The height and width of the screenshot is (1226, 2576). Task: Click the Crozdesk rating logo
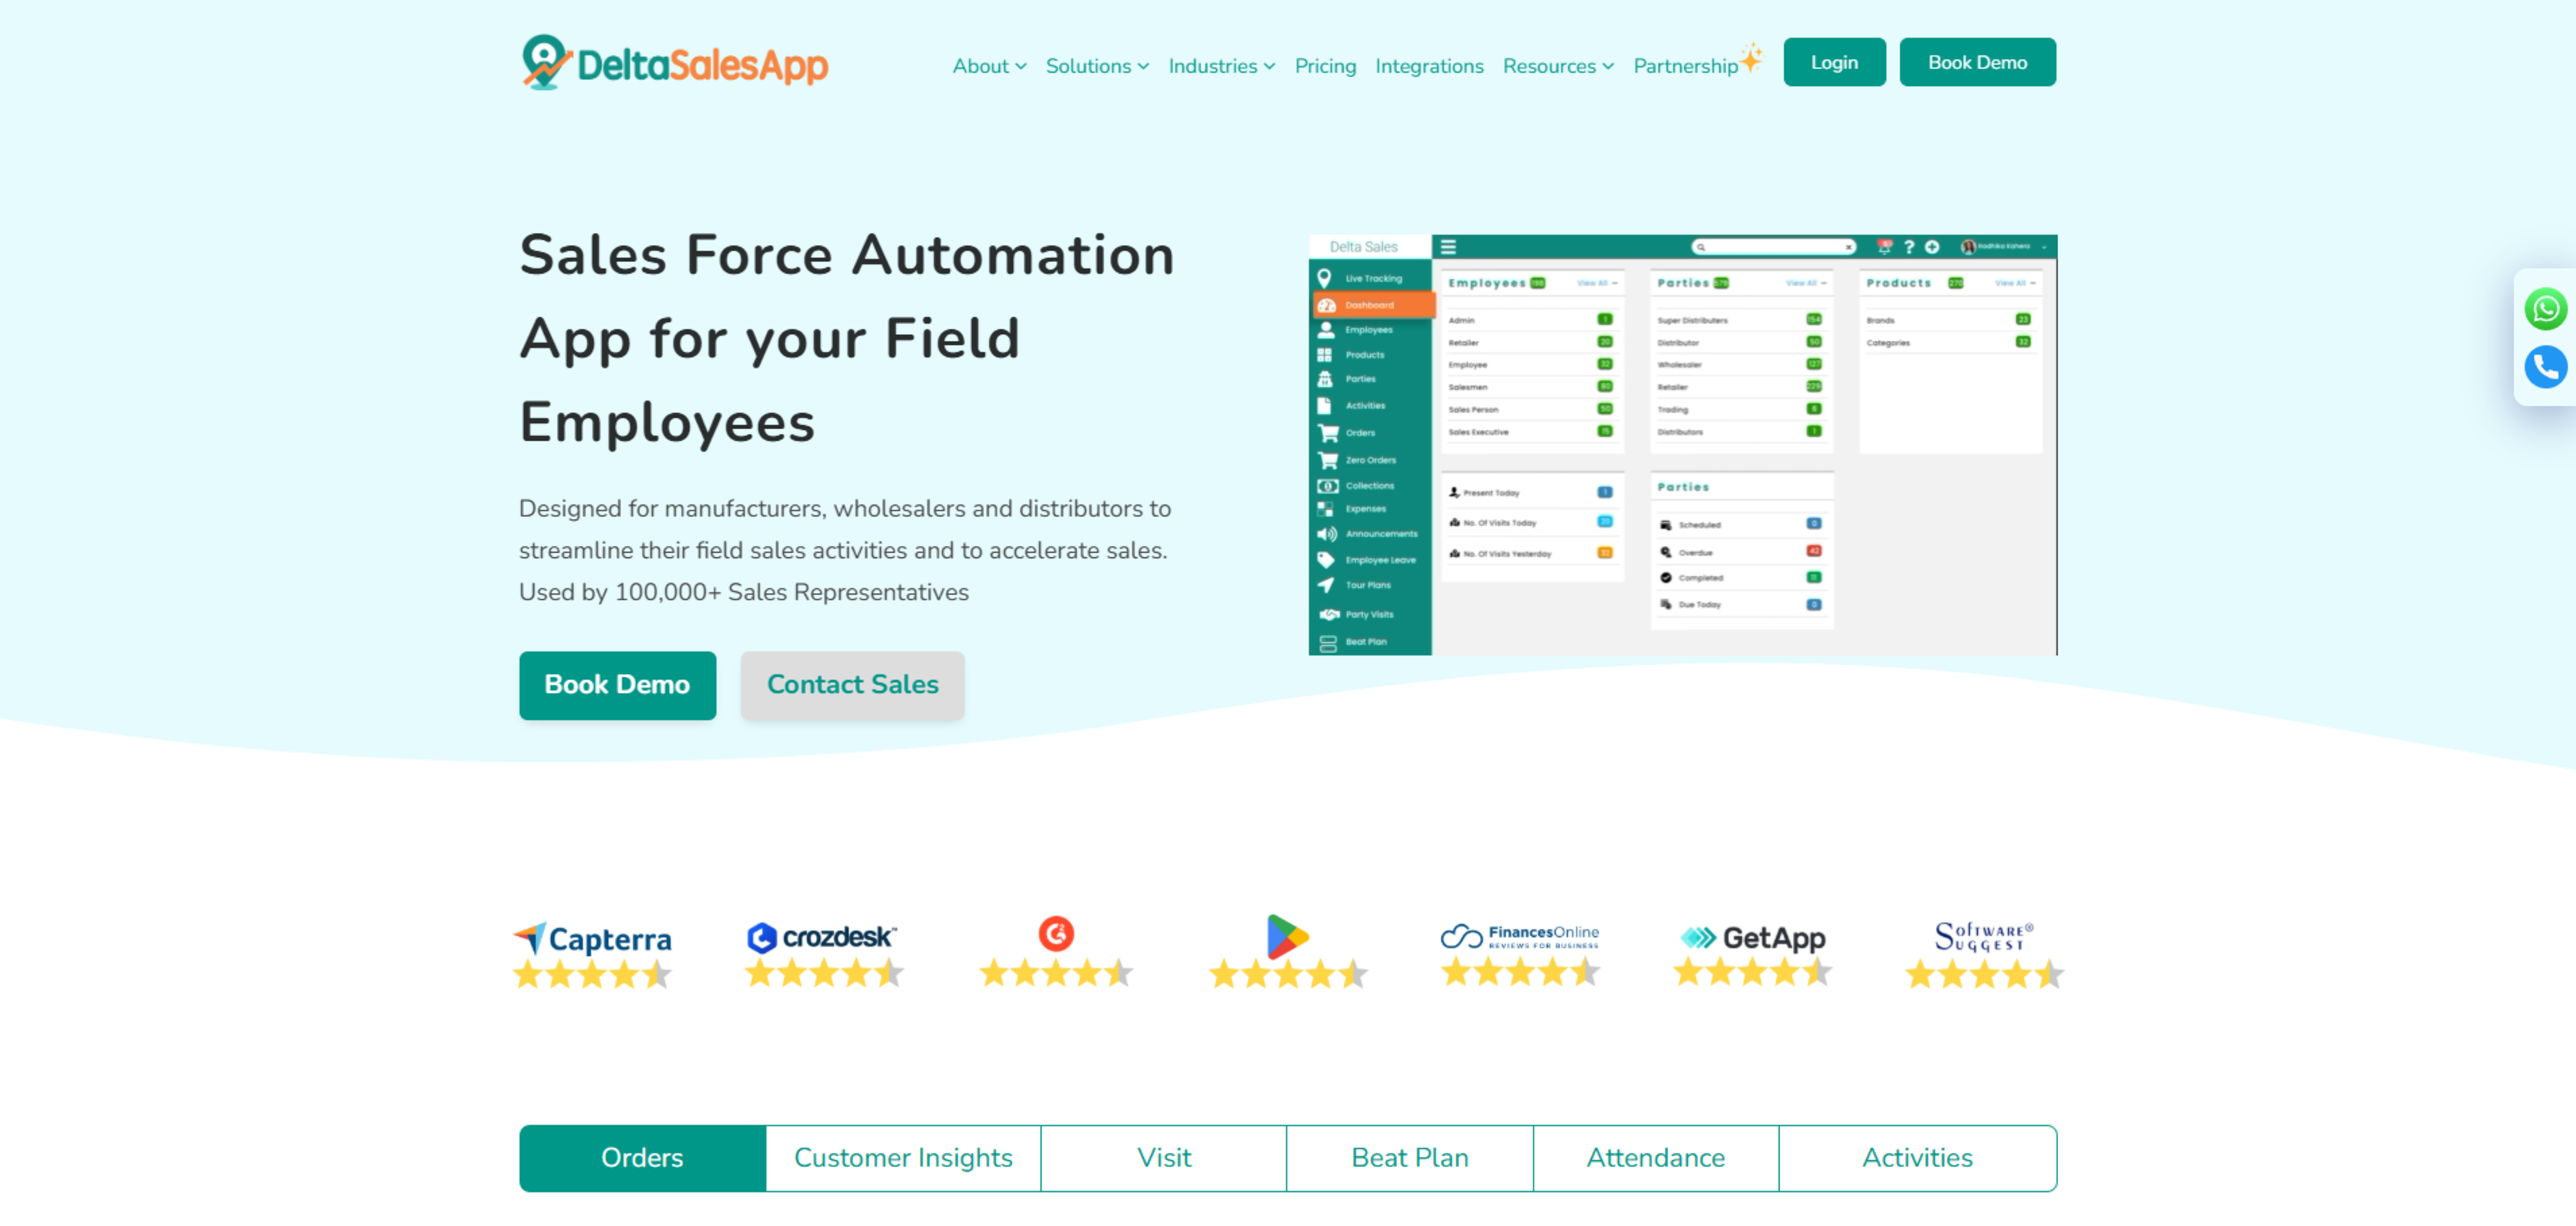tap(824, 954)
